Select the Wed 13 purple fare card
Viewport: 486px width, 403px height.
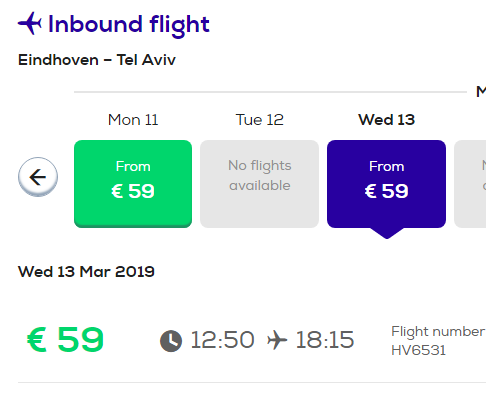click(x=386, y=184)
